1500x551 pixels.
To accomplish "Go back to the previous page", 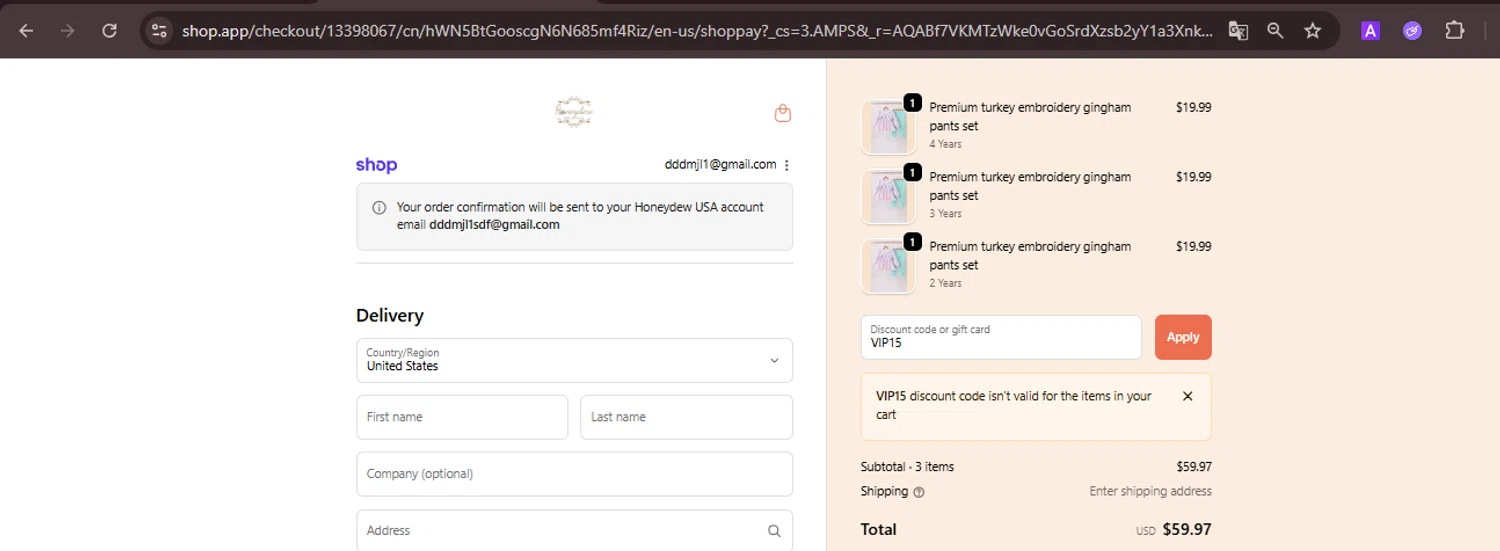I will coord(26,31).
